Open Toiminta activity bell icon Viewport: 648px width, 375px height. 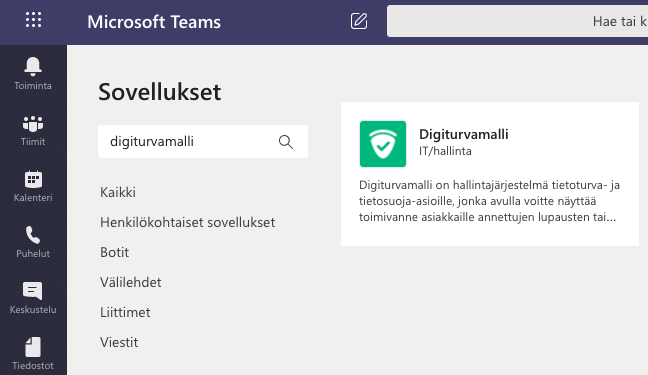pyautogui.click(x=33, y=67)
